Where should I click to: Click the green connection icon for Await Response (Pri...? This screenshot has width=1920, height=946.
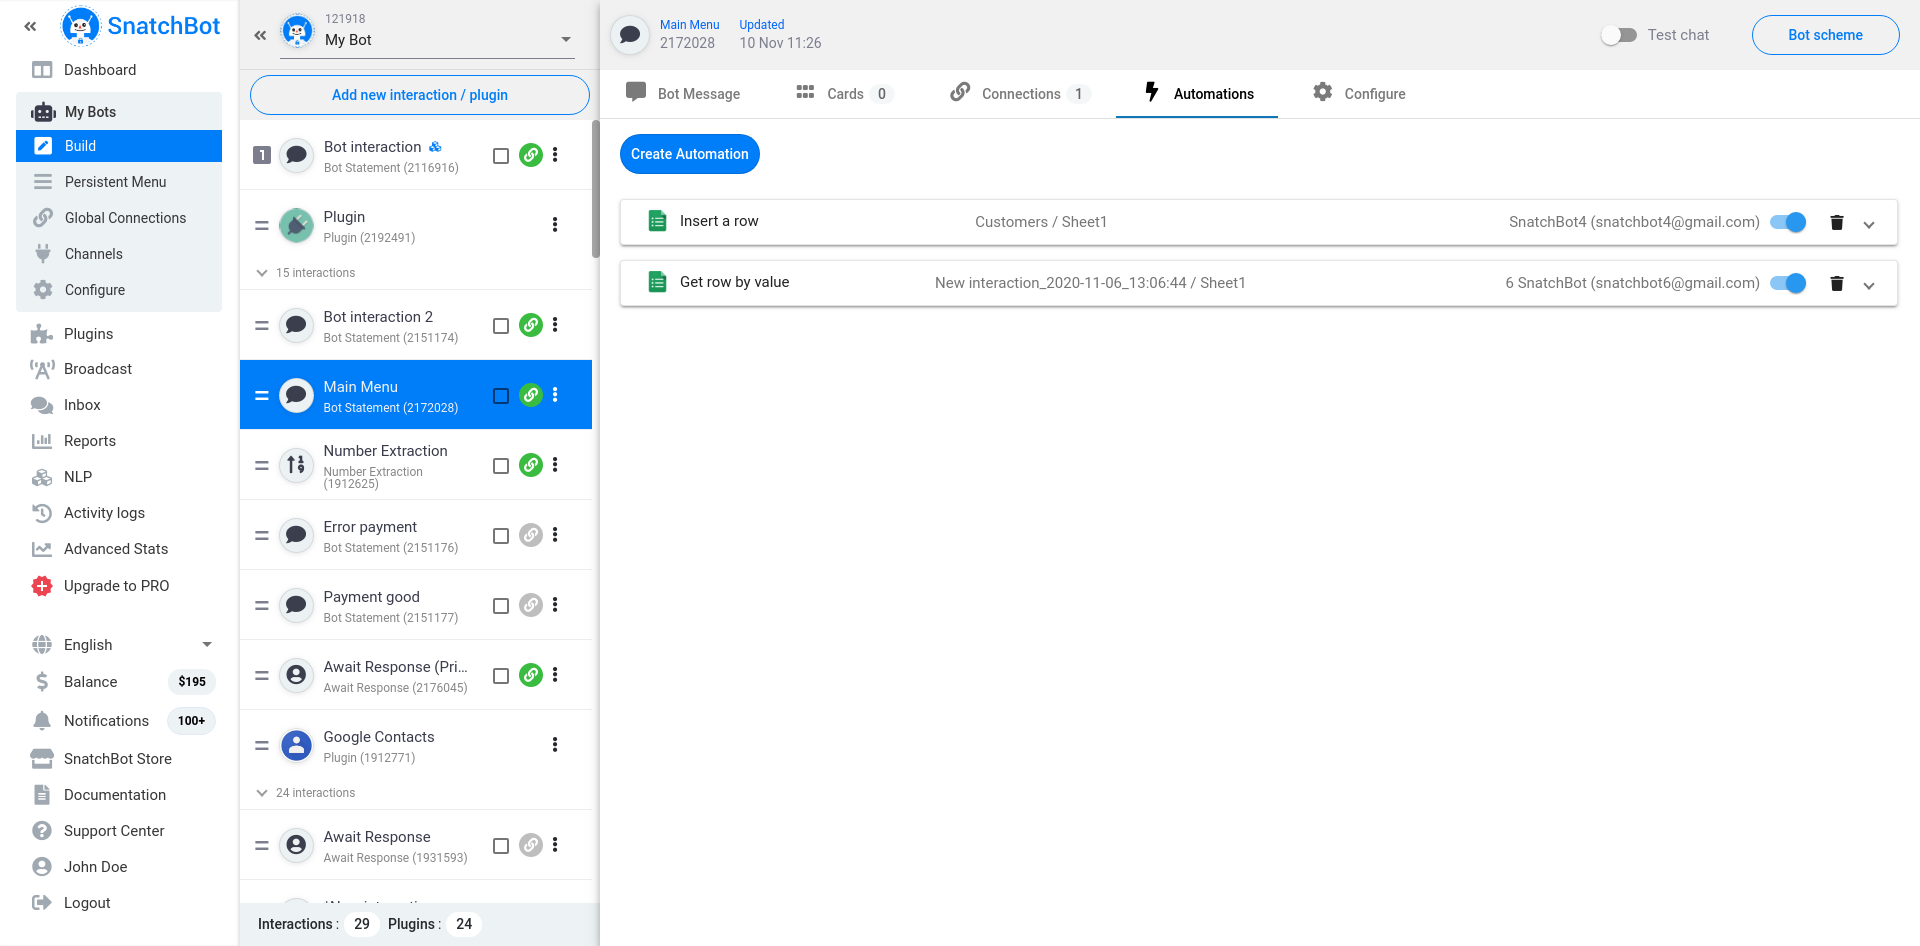(531, 675)
